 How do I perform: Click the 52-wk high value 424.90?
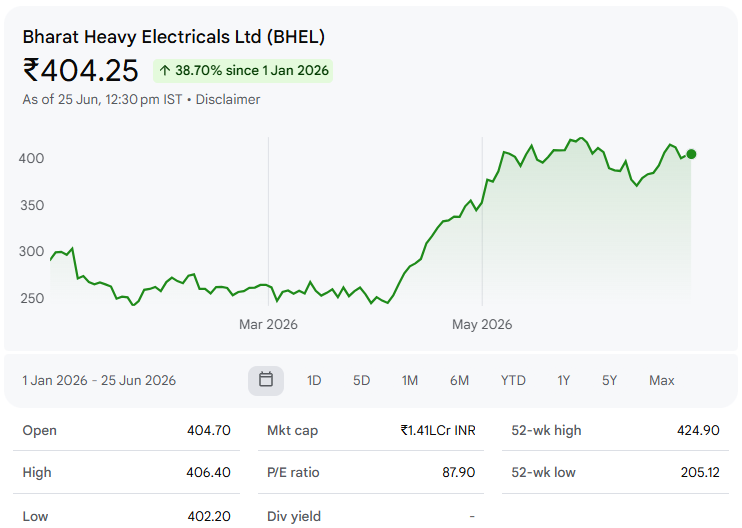698,431
